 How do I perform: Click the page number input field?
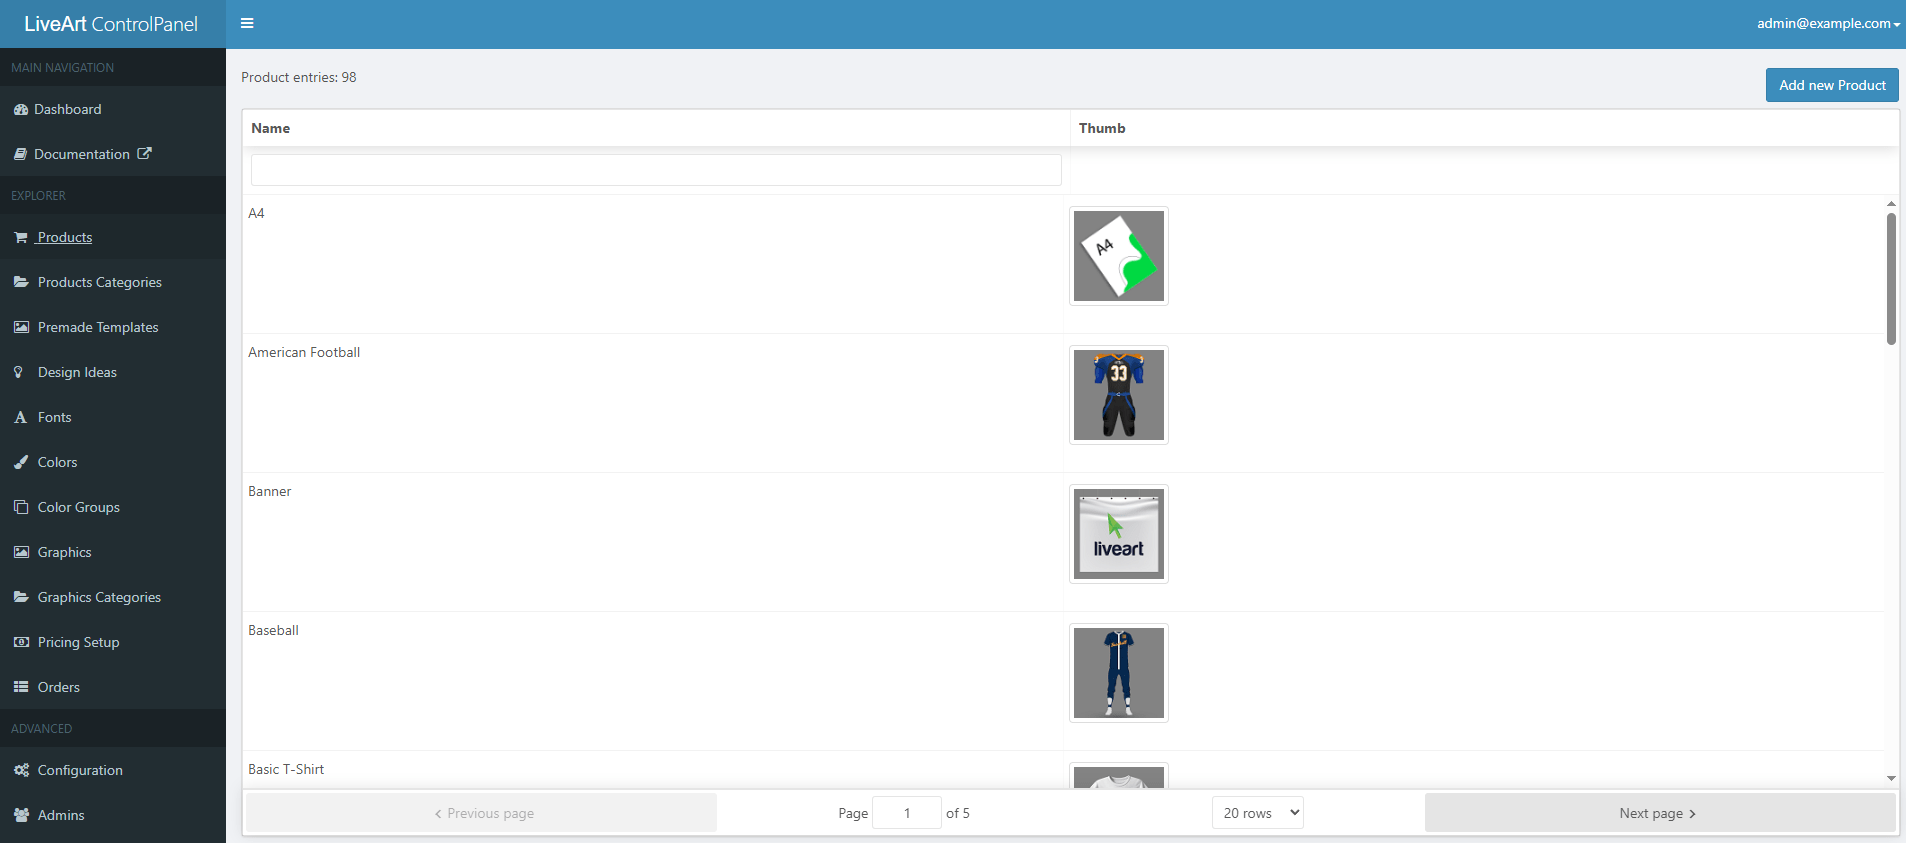(x=907, y=813)
